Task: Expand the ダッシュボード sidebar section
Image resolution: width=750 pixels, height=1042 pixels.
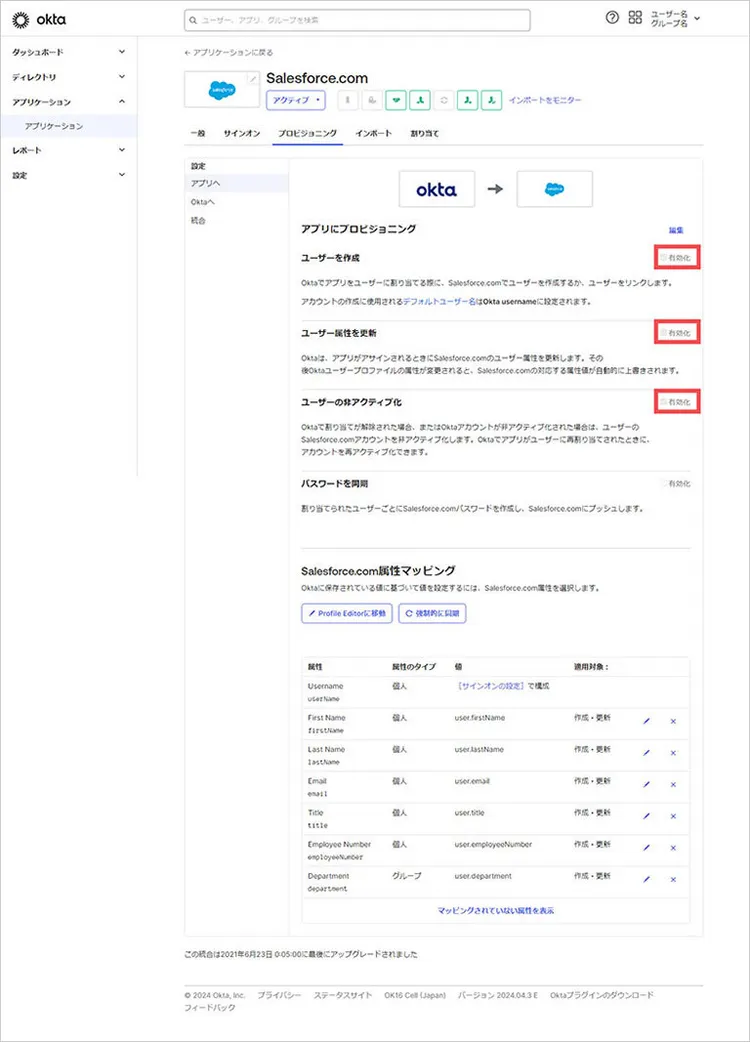Action: pos(68,52)
